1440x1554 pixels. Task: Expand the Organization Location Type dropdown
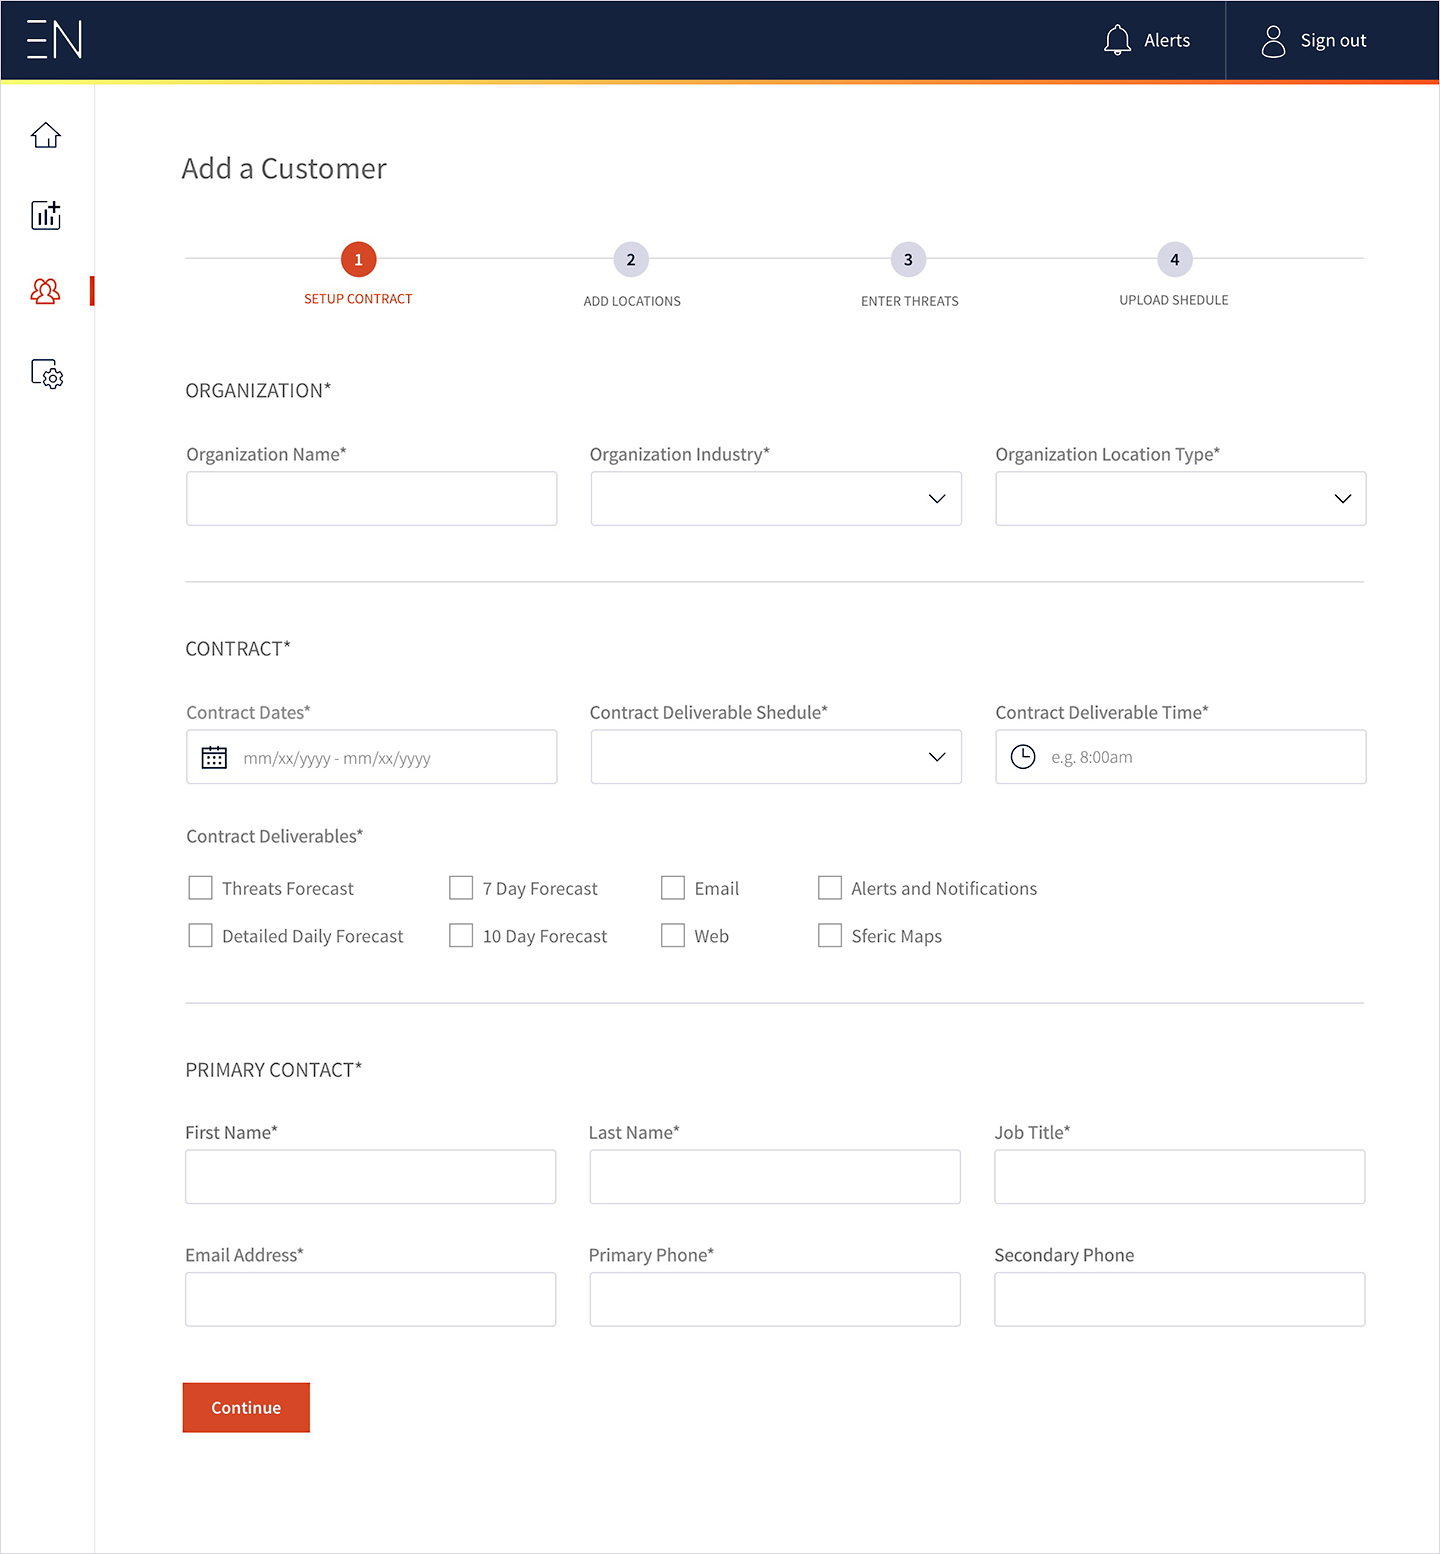point(1181,498)
